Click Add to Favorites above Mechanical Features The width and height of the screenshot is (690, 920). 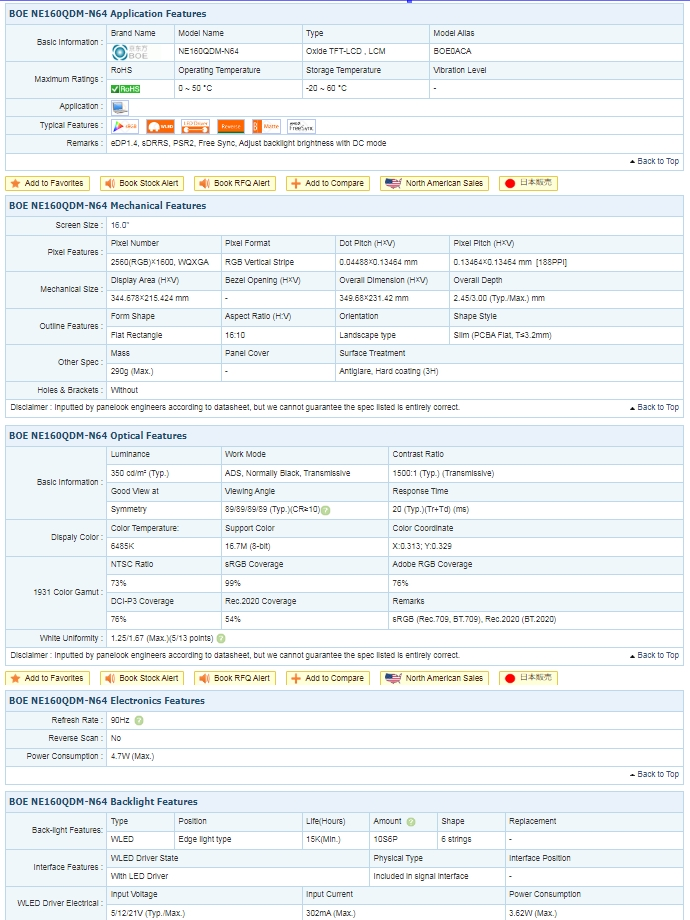click(48, 184)
